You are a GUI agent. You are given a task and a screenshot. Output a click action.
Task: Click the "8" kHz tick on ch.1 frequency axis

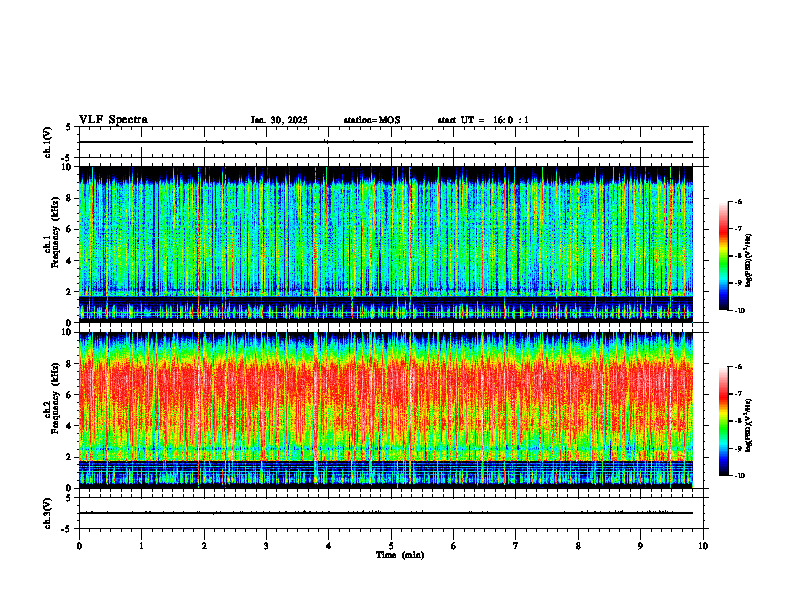(69, 198)
